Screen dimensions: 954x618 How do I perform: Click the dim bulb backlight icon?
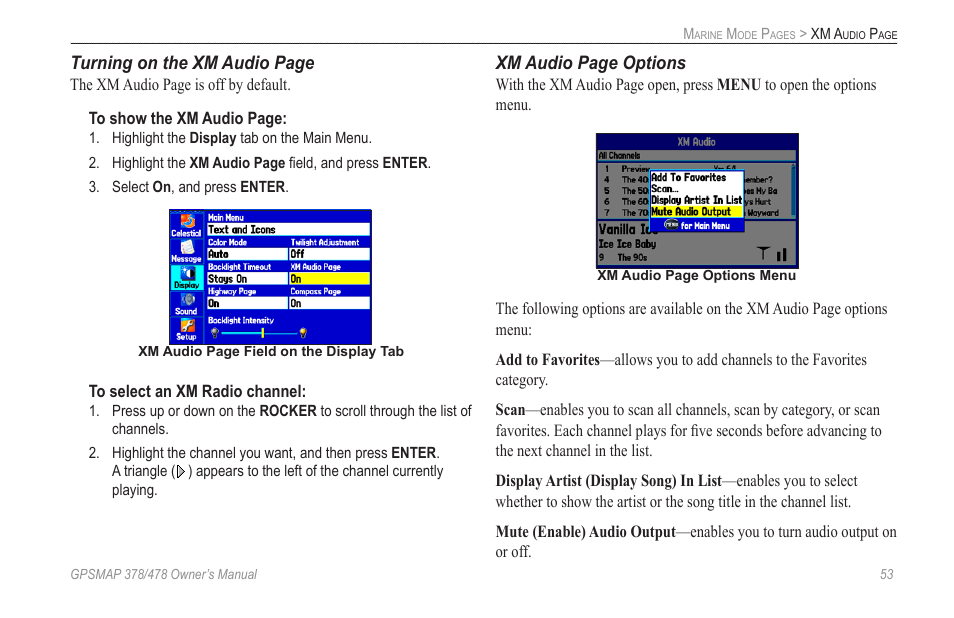(x=214, y=333)
